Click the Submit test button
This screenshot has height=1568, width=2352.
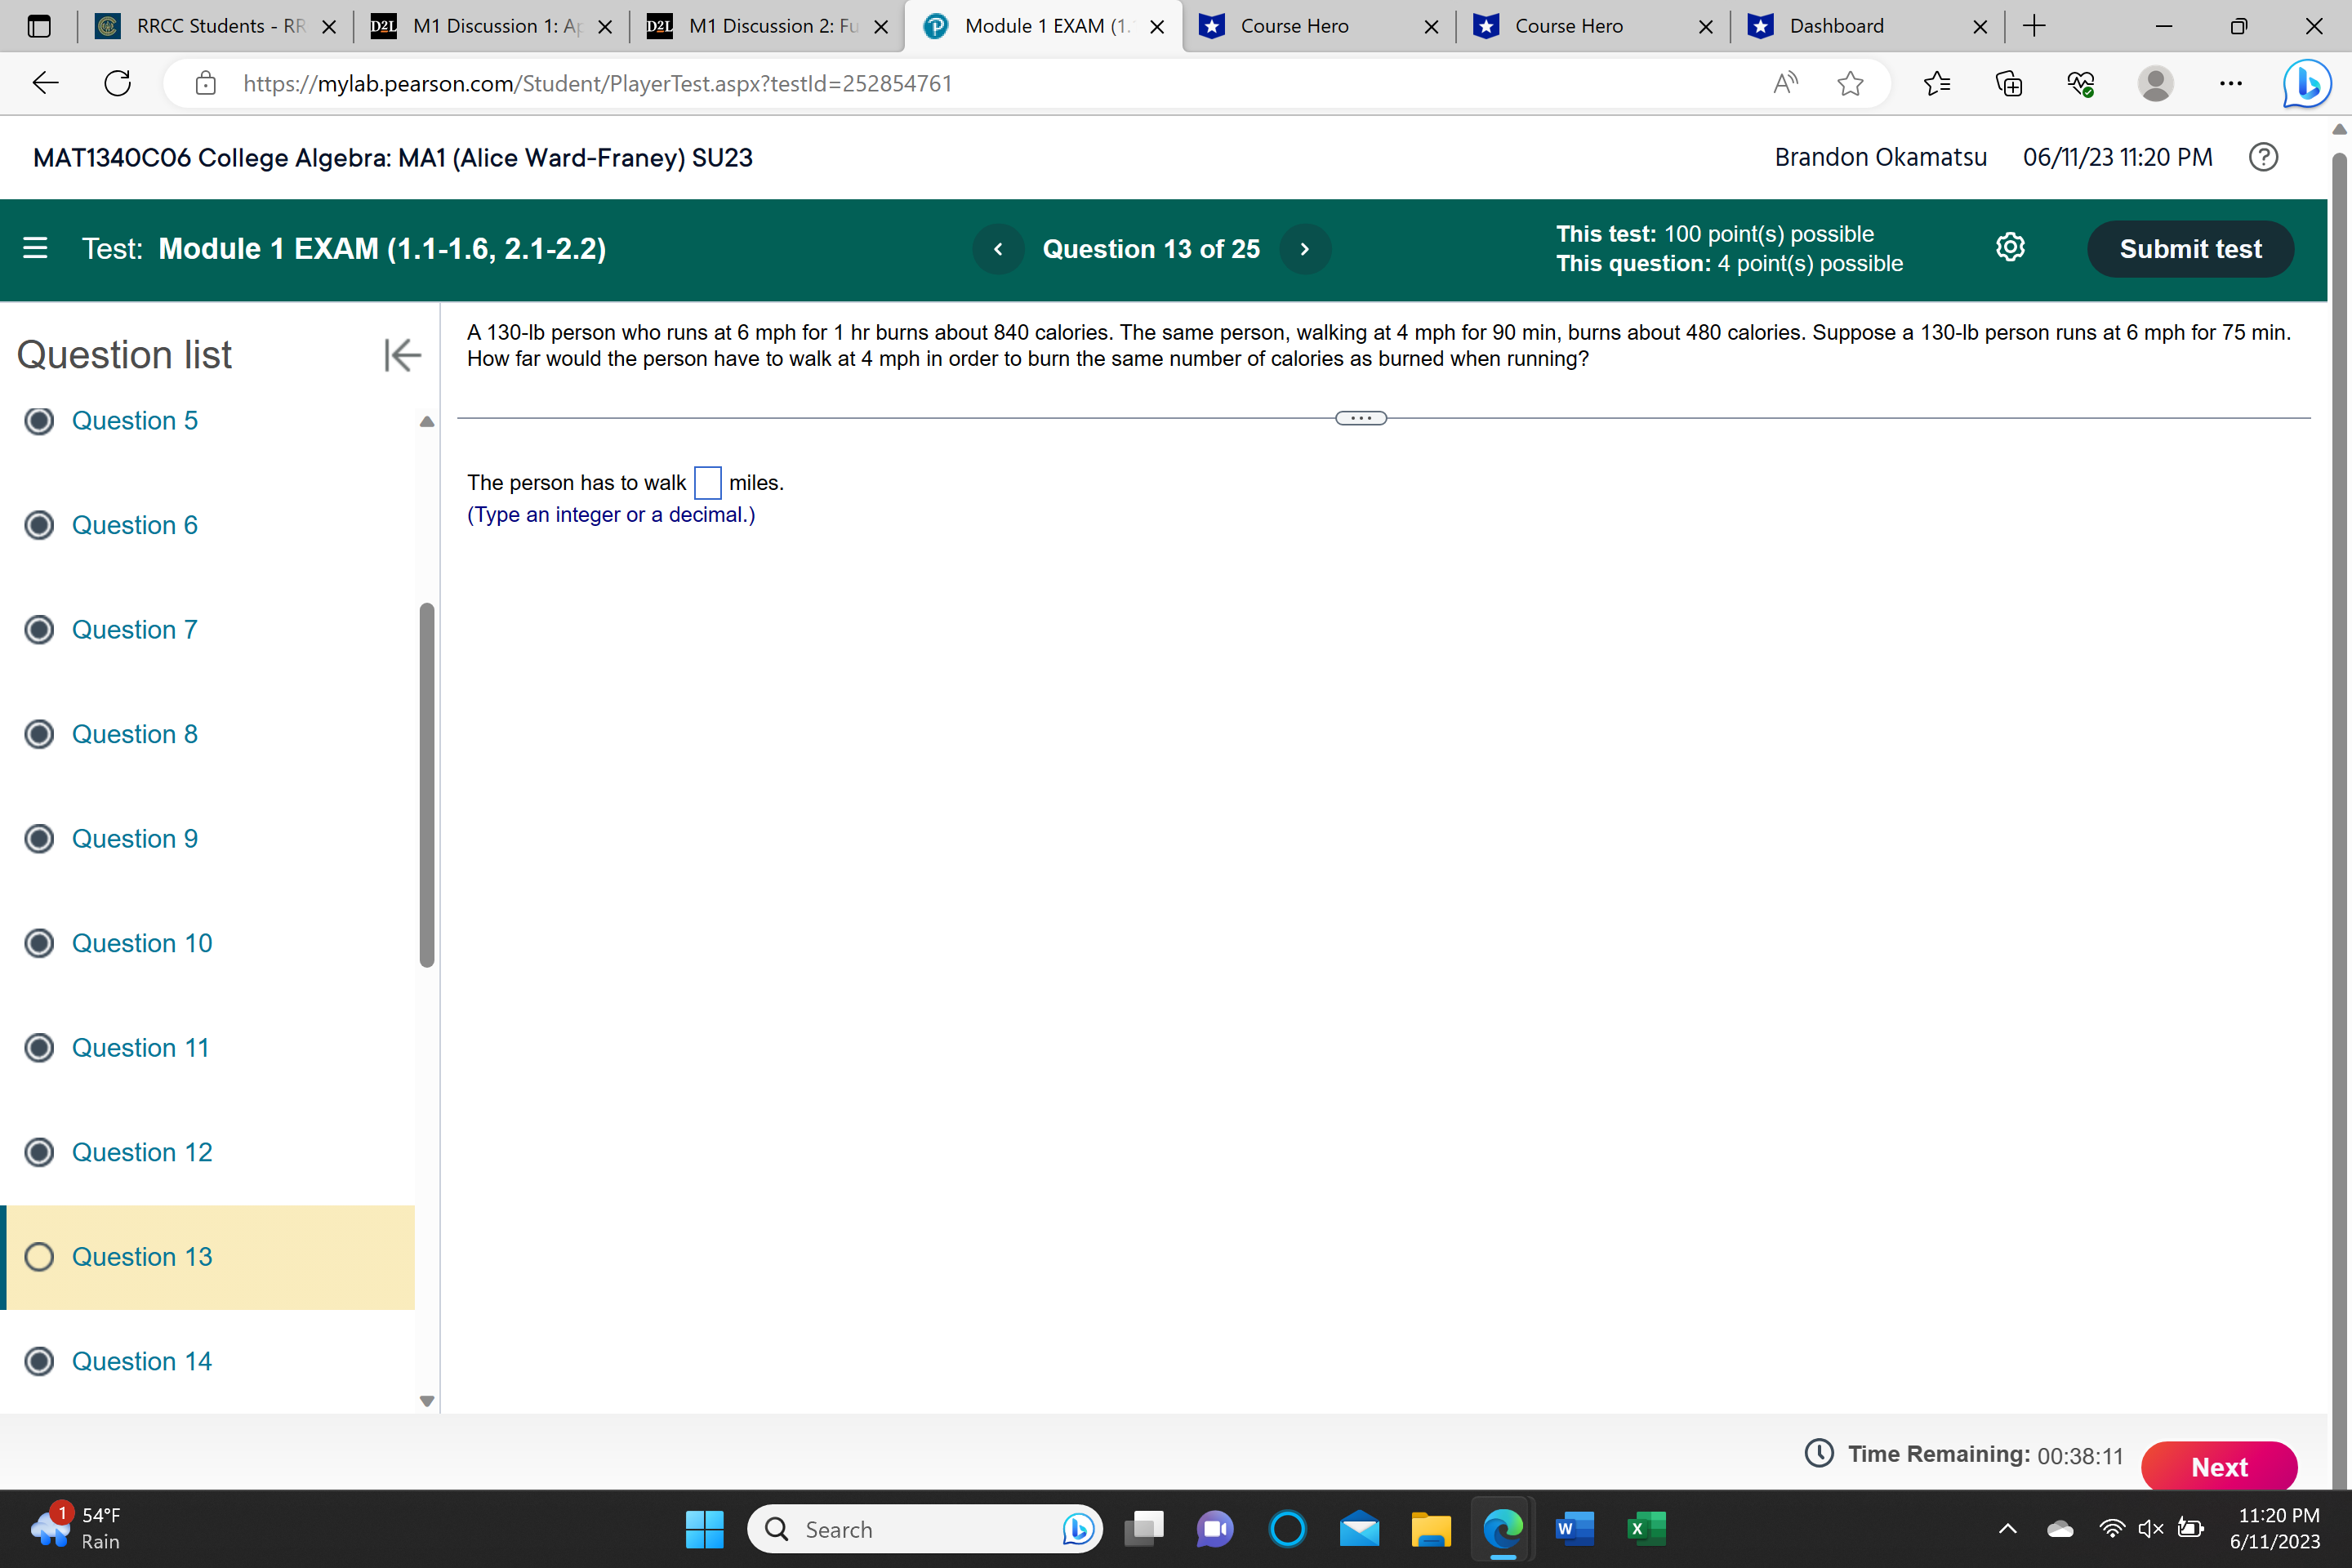point(2190,249)
